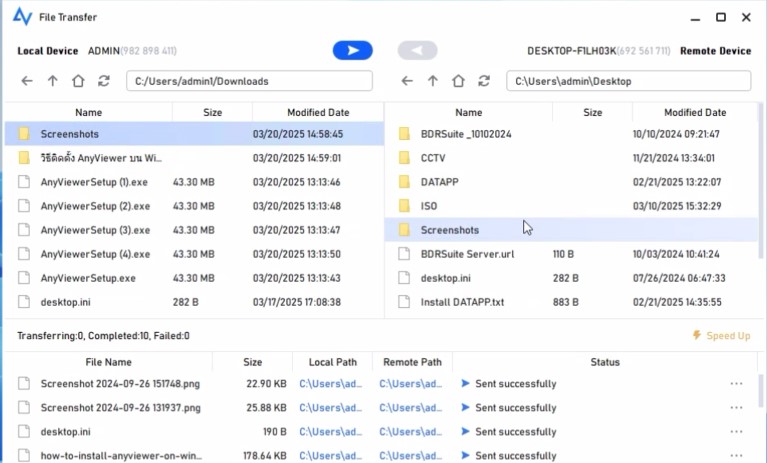Open remote device home folder

point(458,81)
